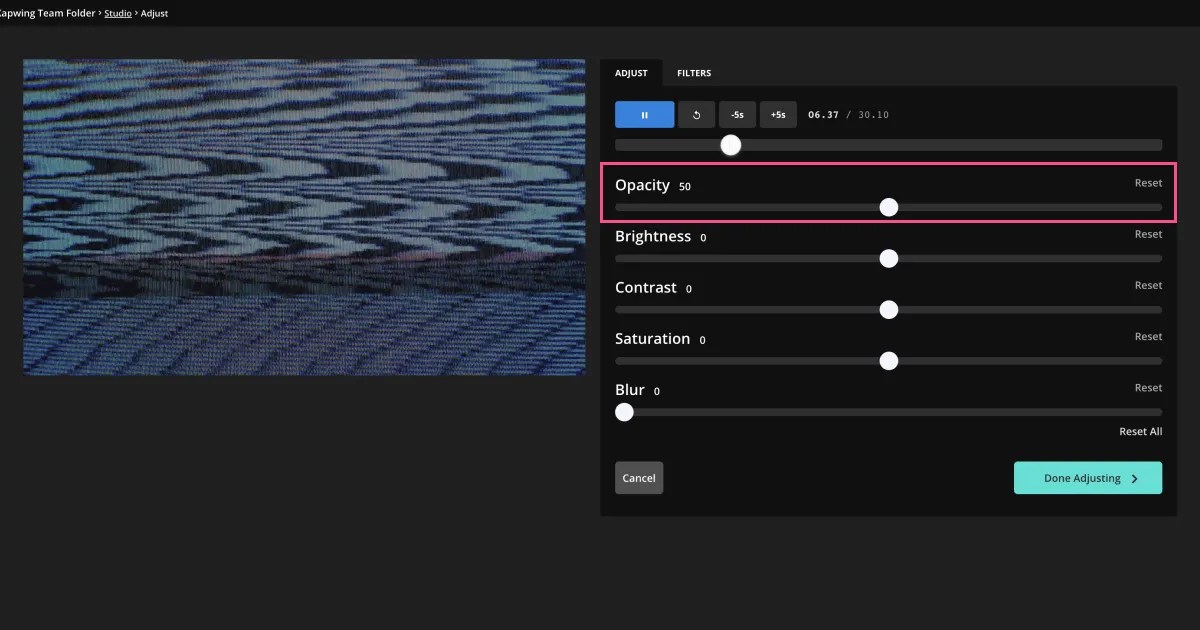Screen dimensions: 1200x630
Task: Cancel the current adjustments
Action: 638,478
